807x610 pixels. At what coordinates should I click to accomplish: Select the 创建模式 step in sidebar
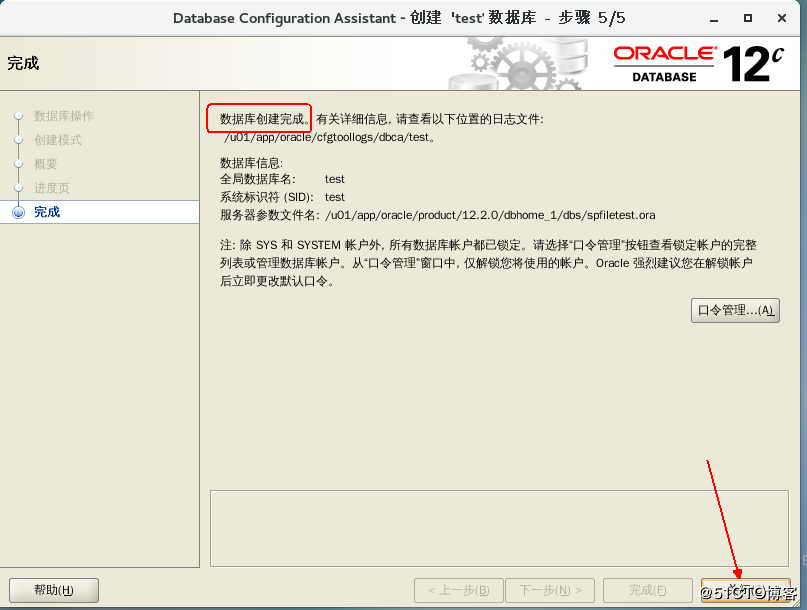coord(58,140)
